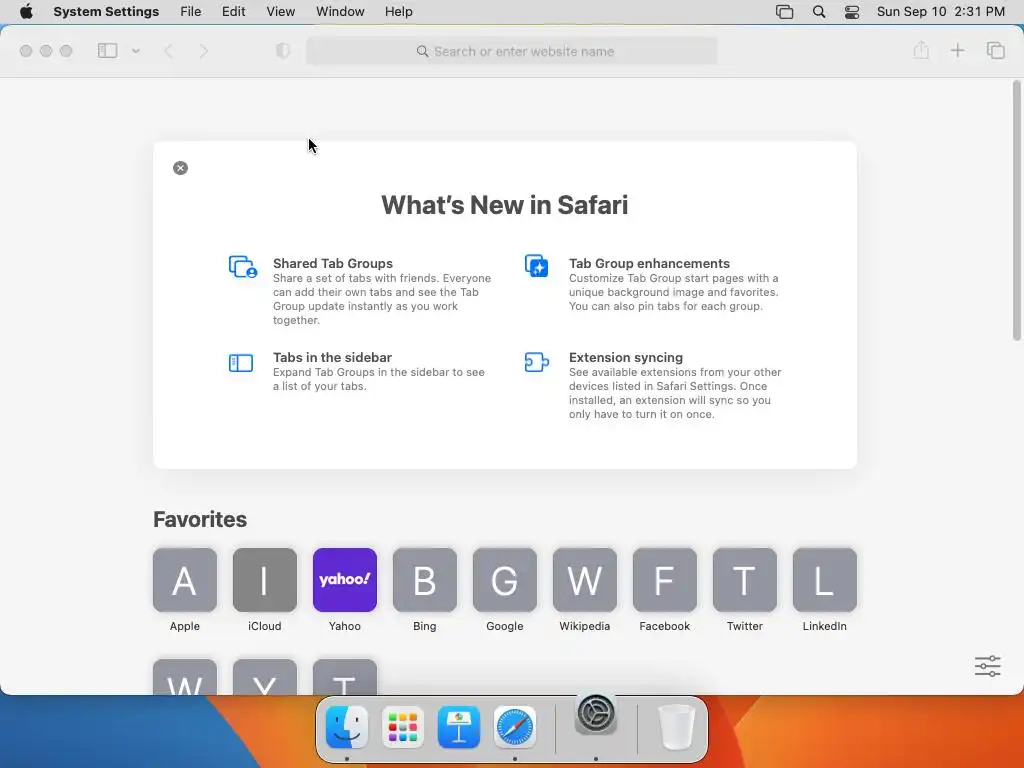Open the Apple menu

[x=26, y=12]
